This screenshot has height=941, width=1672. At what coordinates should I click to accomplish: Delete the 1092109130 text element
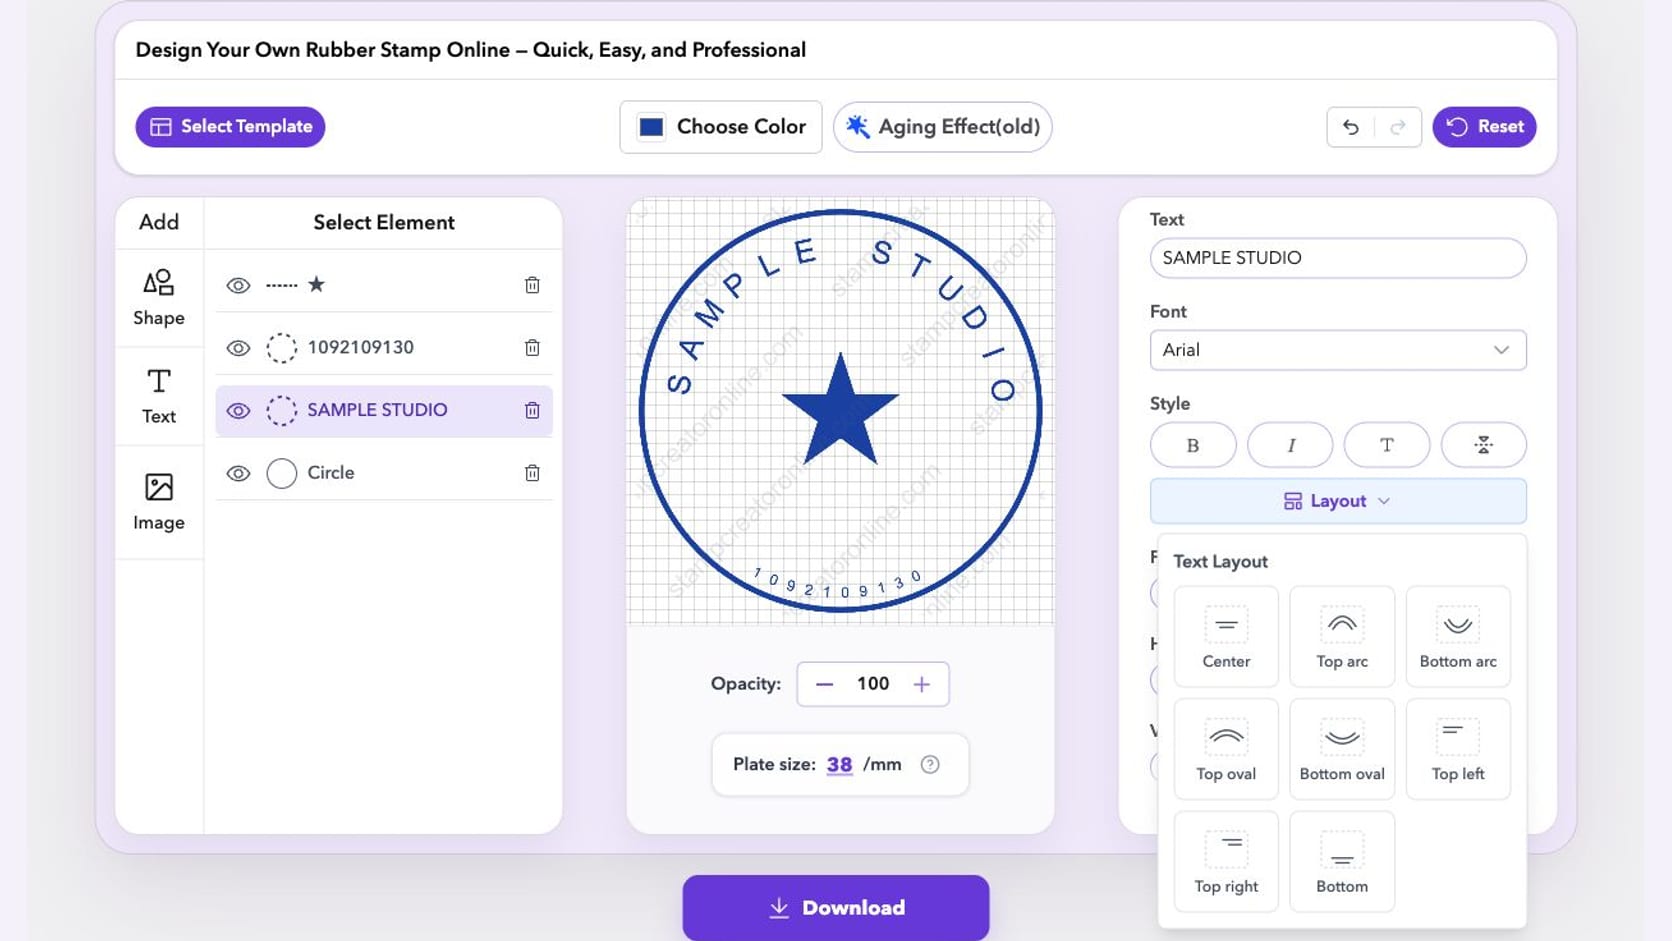[532, 347]
